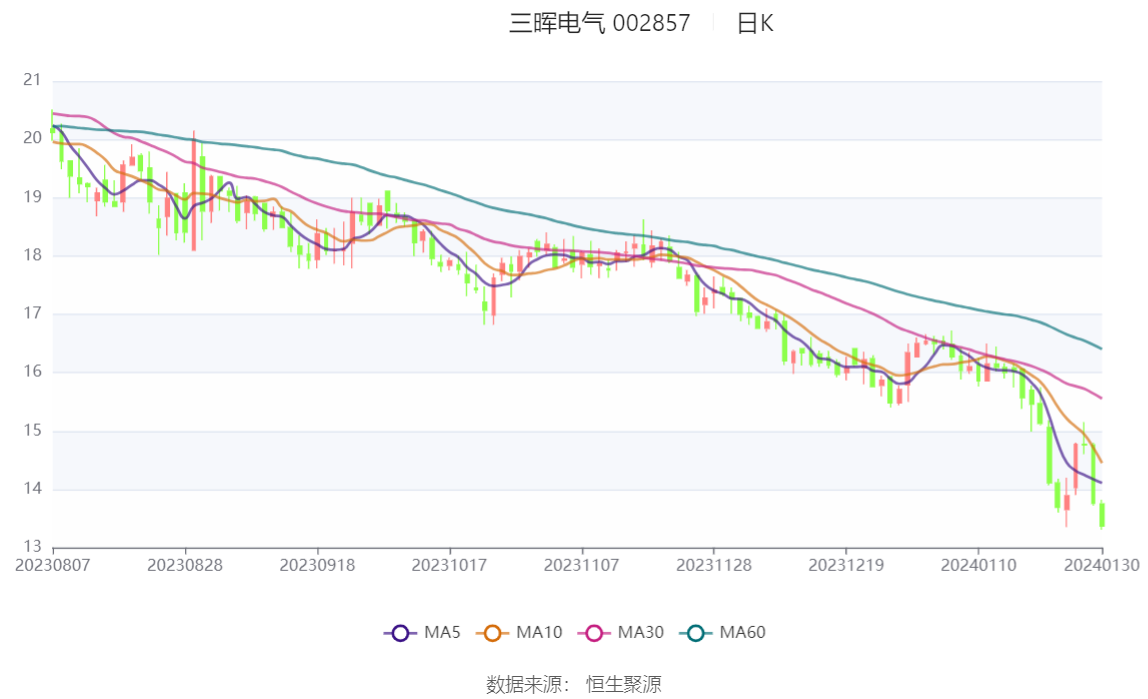Screen dimensions: 1148x699
Task: Click the 20240110 date axis label
Action: [x=978, y=566]
